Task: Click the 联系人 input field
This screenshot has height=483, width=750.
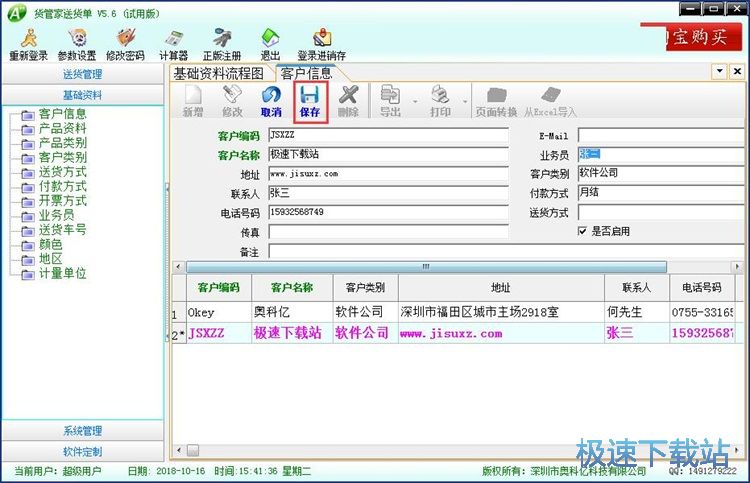Action: click(388, 193)
